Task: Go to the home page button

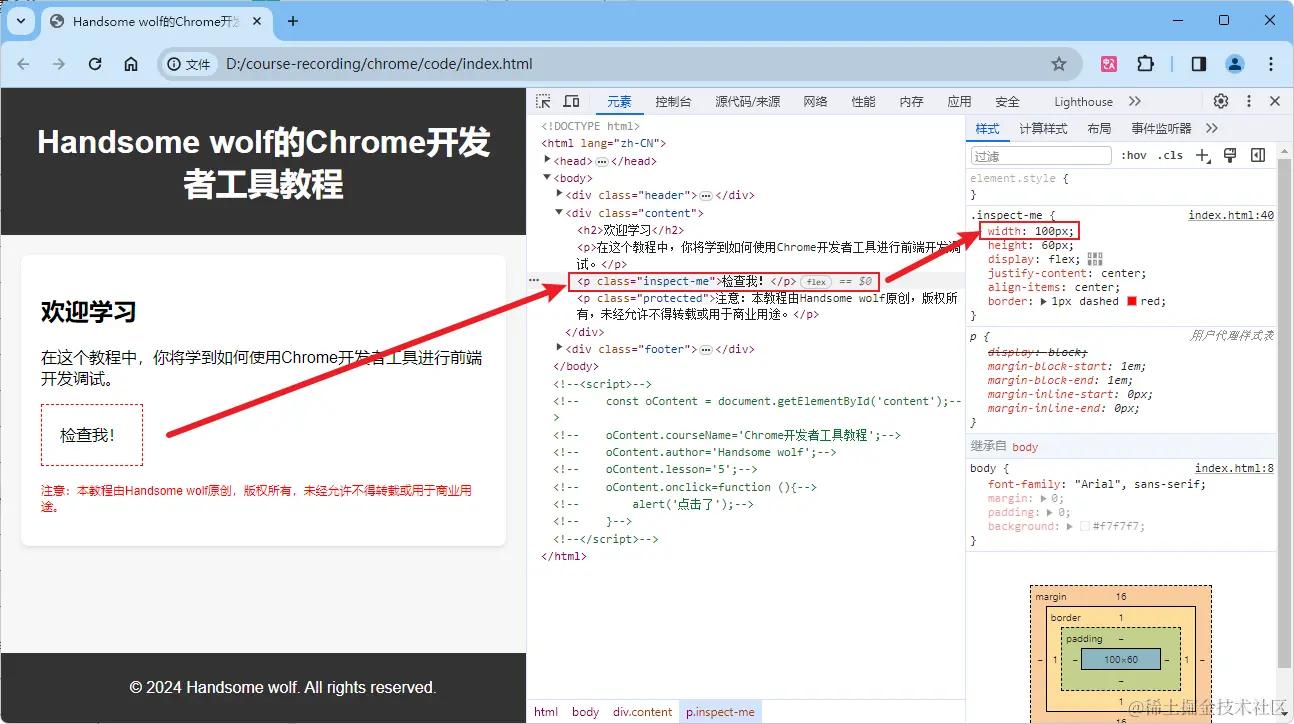Action: coord(131,64)
